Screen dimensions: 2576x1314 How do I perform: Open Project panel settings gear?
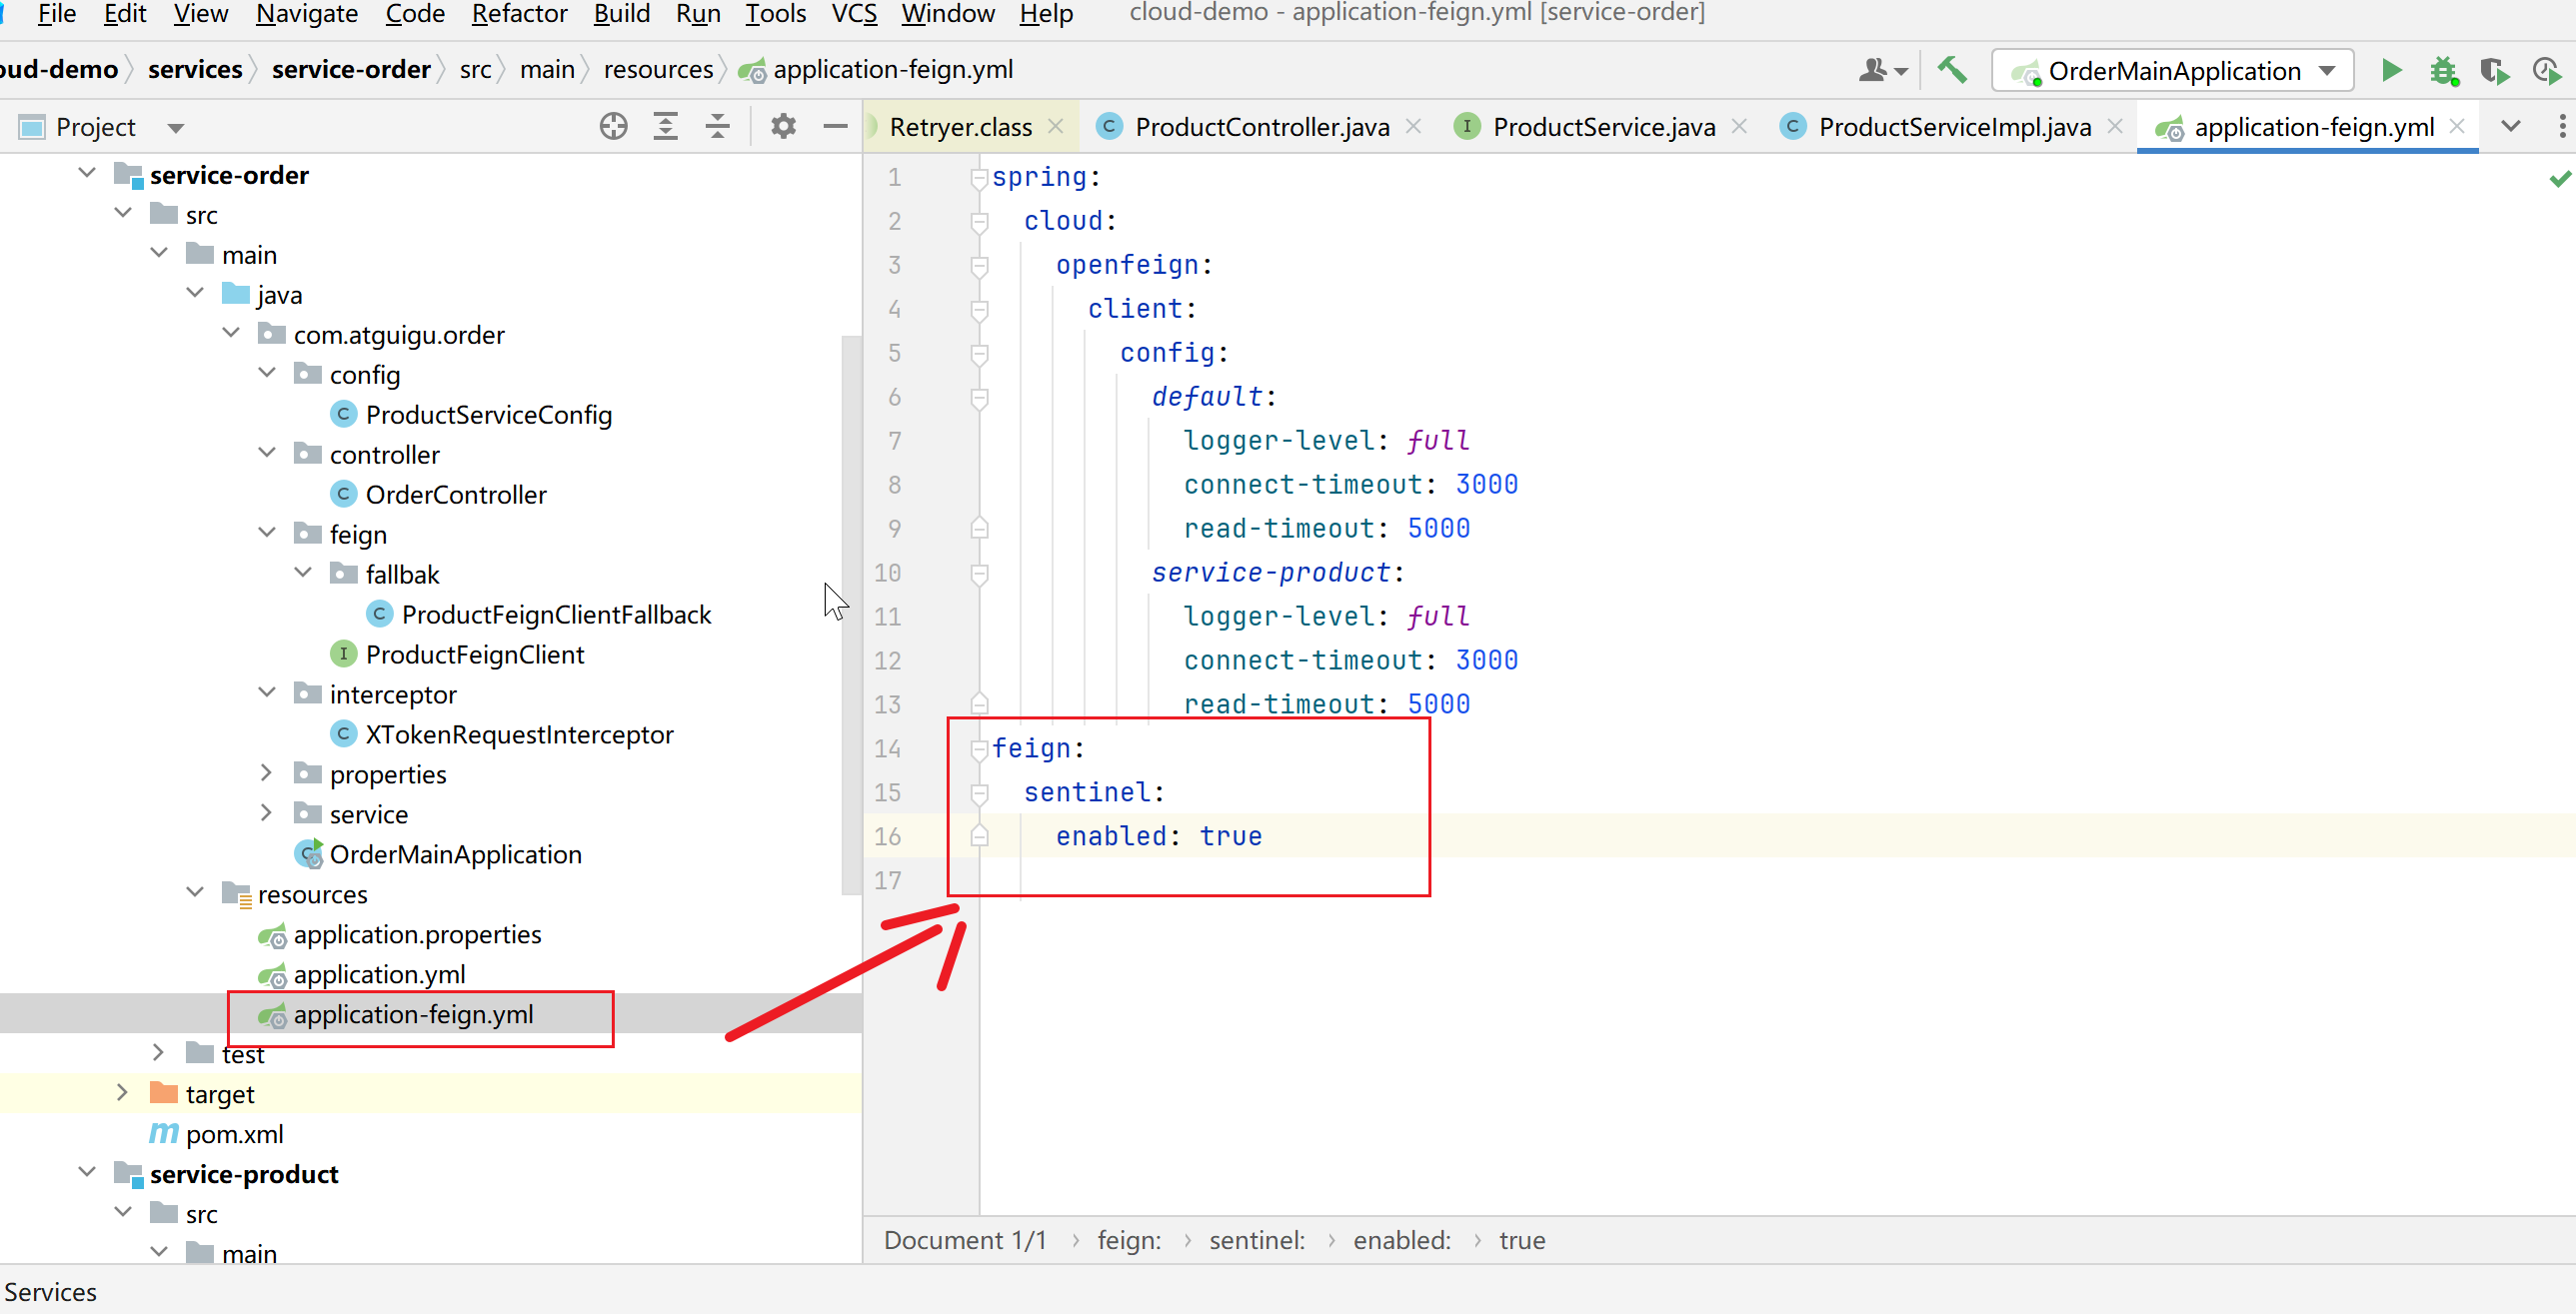pyautogui.click(x=783, y=127)
